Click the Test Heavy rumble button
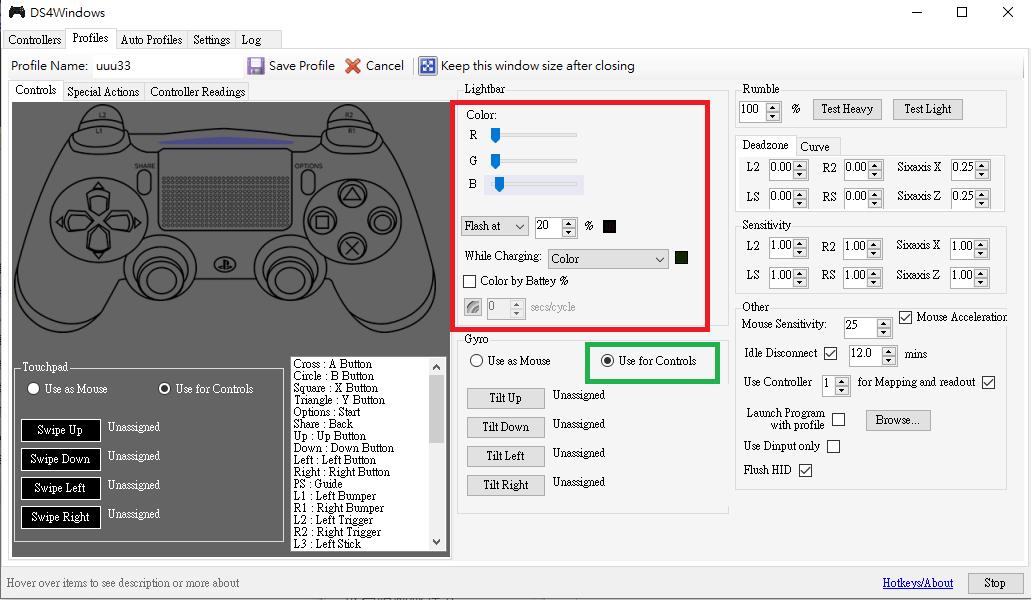Image resolution: width=1032 pixels, height=600 pixels. pos(847,109)
